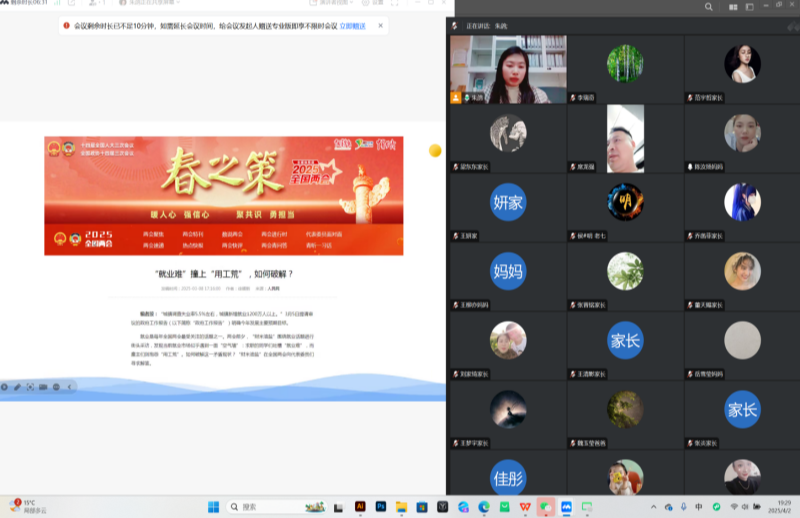Image resolution: width=800 pixels, height=518 pixels.
Task: Click the article headline about 就业难 and 用工荒
Action: (224, 274)
